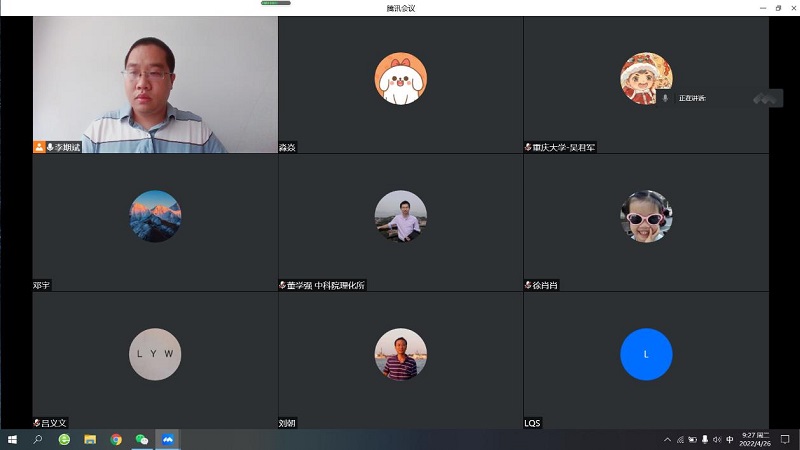Select the sunglasses child avatar of 徐肖肖
The width and height of the screenshot is (800, 450).
(x=646, y=216)
